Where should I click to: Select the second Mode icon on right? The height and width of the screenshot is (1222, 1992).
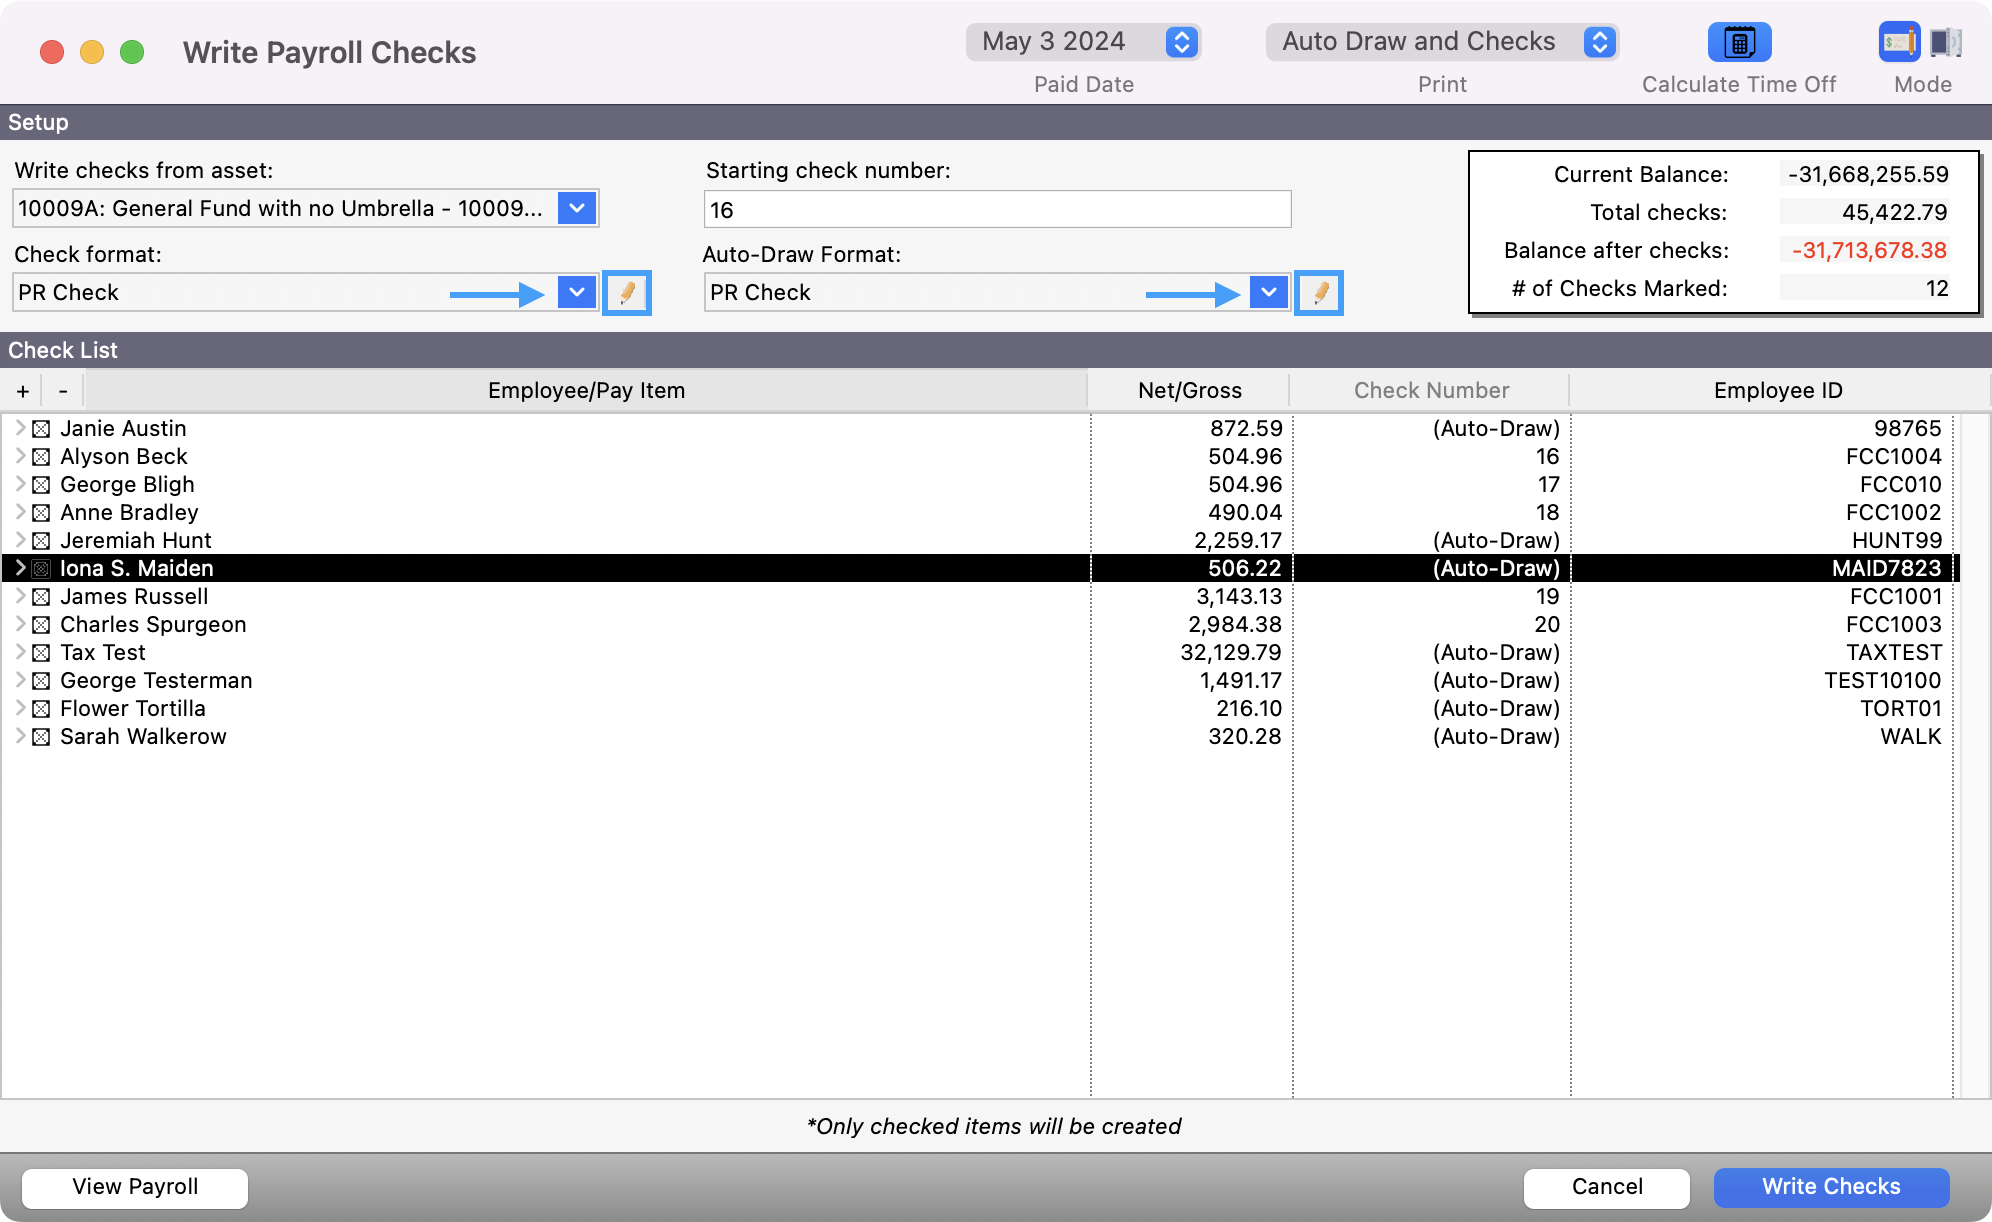[x=1945, y=43]
